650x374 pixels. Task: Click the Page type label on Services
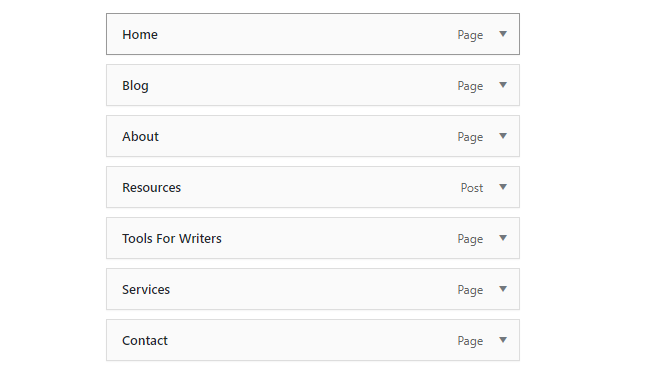pos(470,290)
